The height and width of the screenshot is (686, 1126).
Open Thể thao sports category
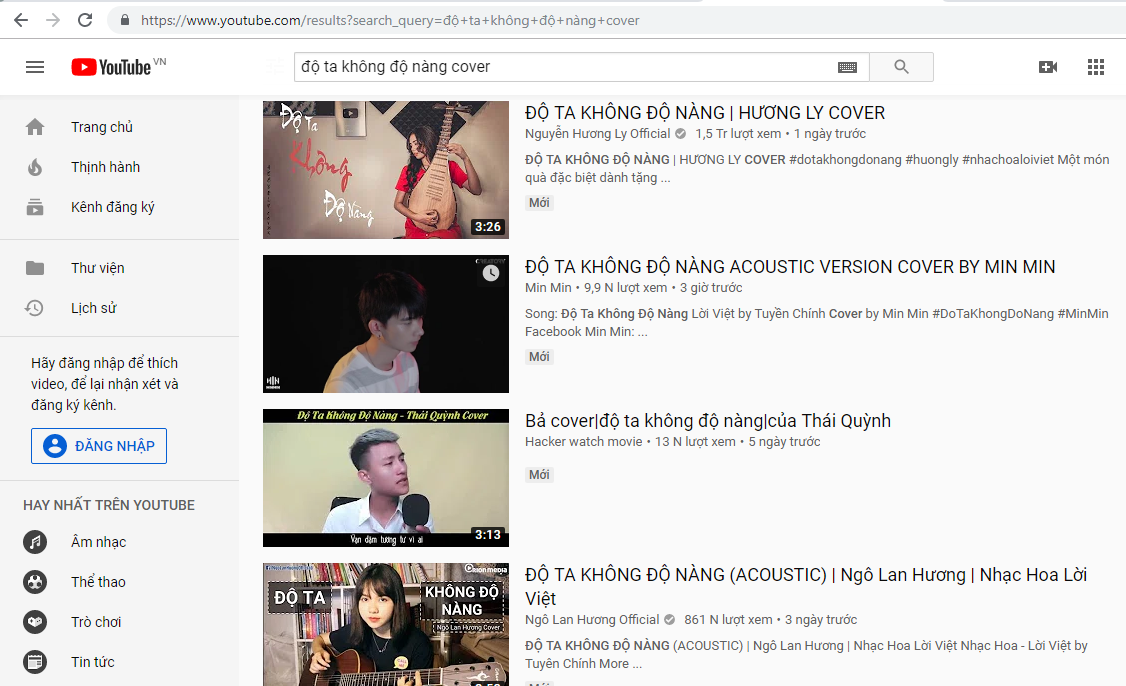tap(98, 583)
